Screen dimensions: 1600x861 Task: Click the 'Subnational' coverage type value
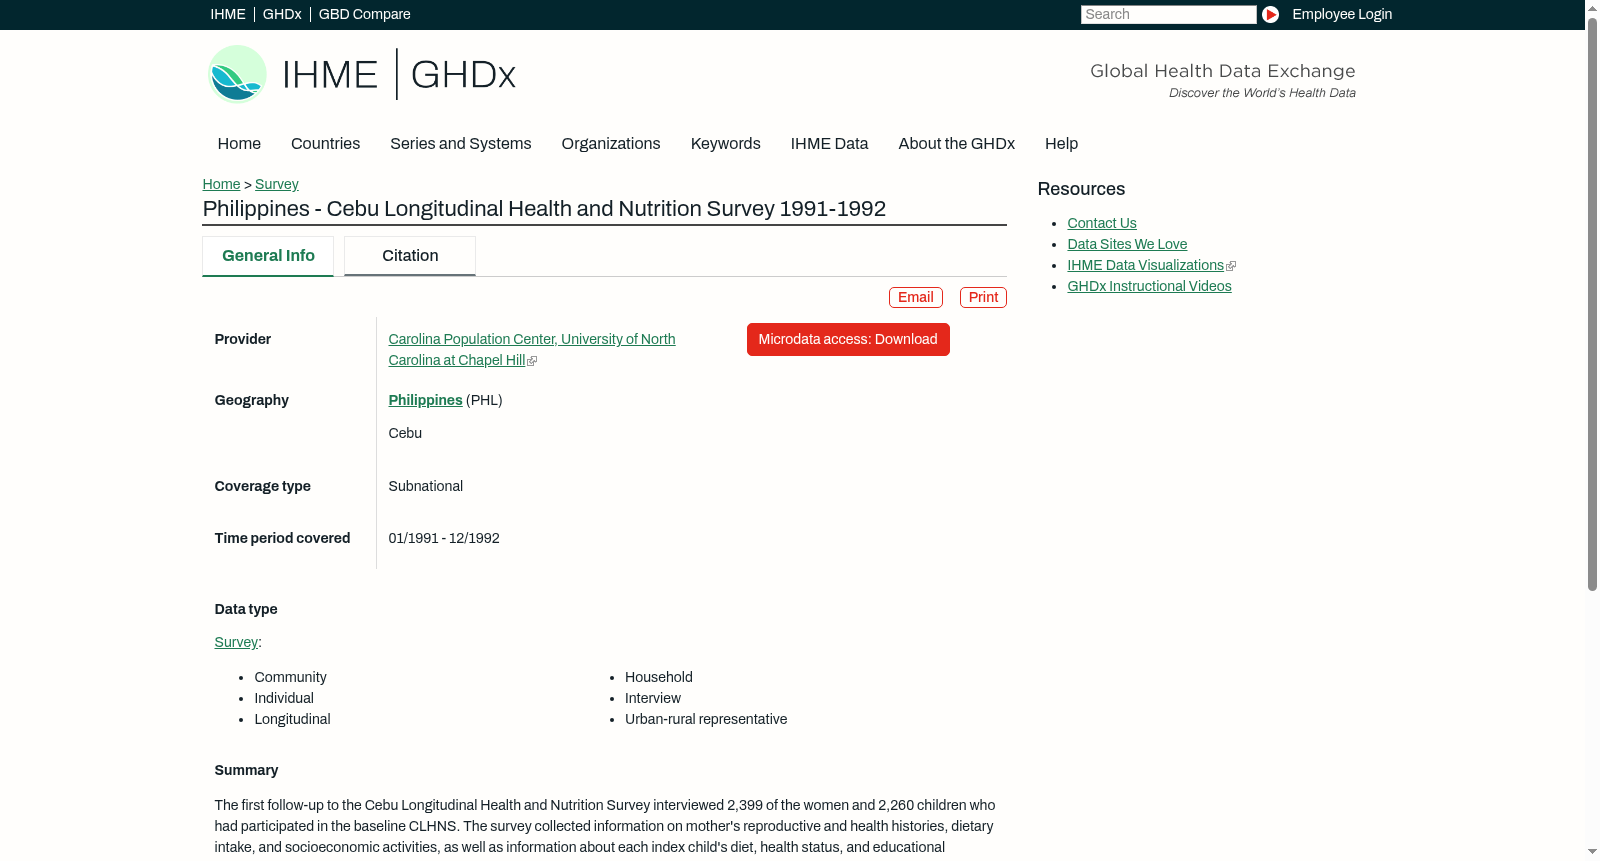[x=426, y=487]
